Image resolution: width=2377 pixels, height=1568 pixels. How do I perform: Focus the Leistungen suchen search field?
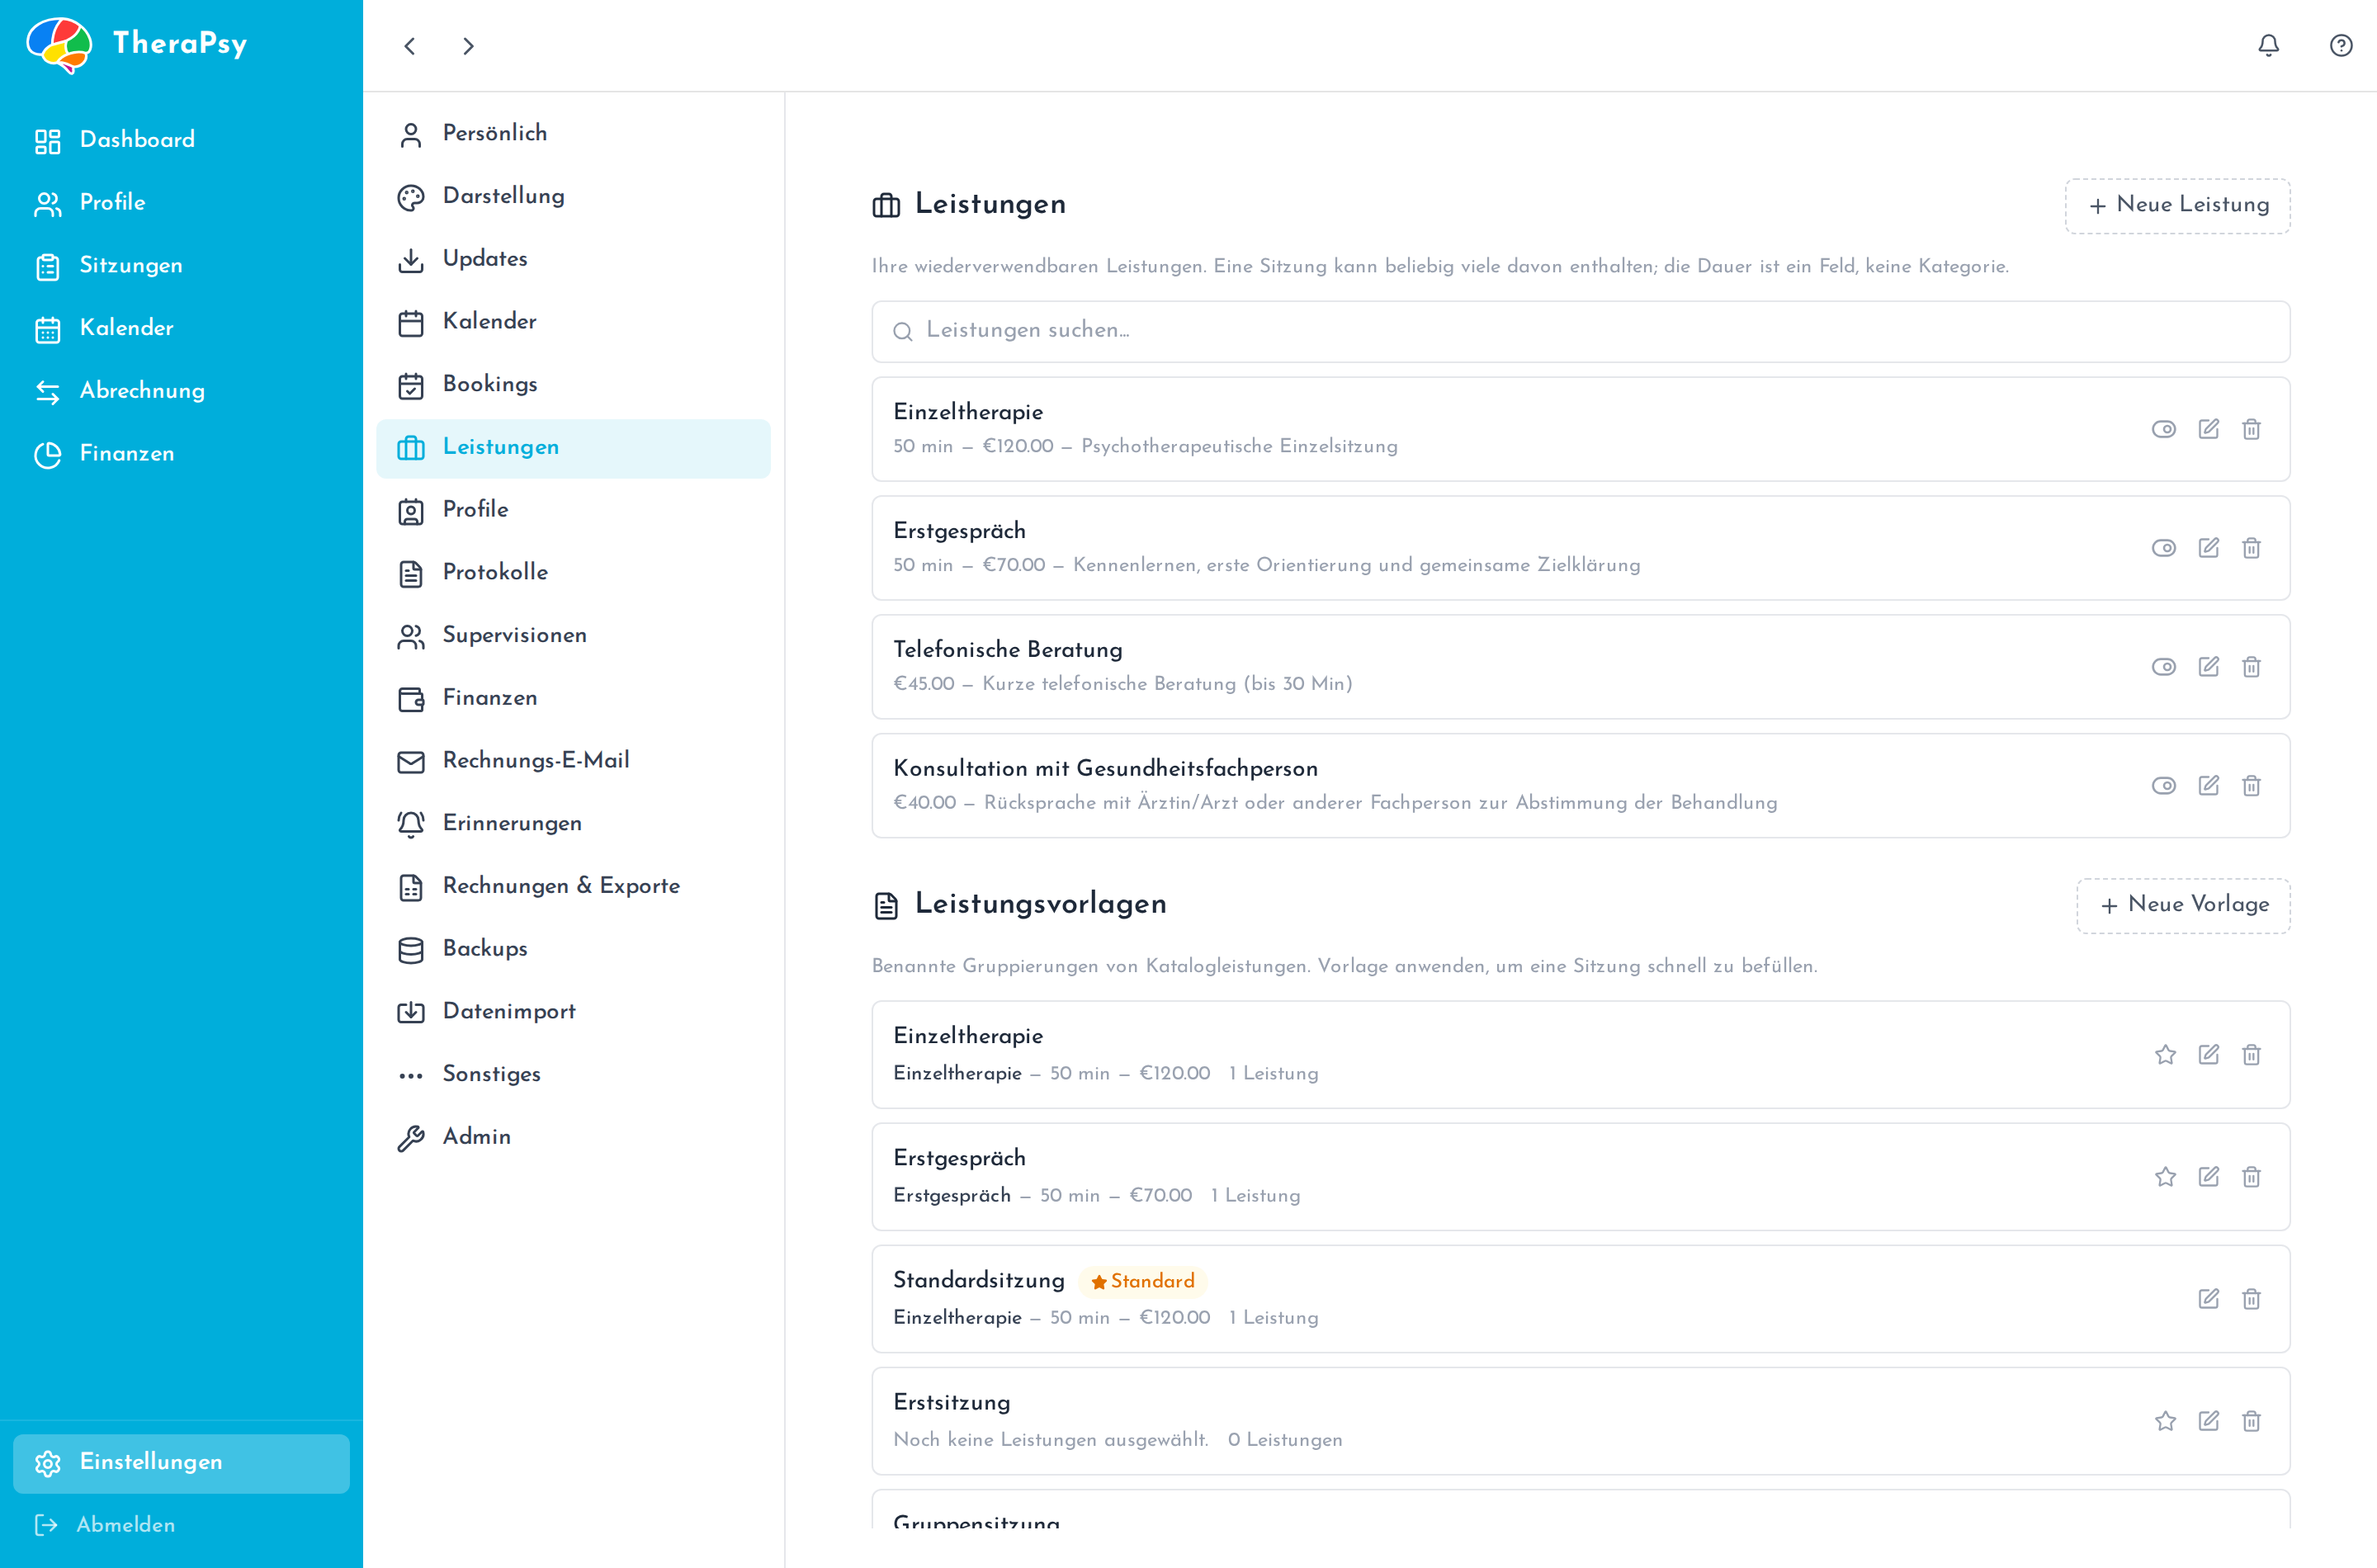click(1580, 331)
